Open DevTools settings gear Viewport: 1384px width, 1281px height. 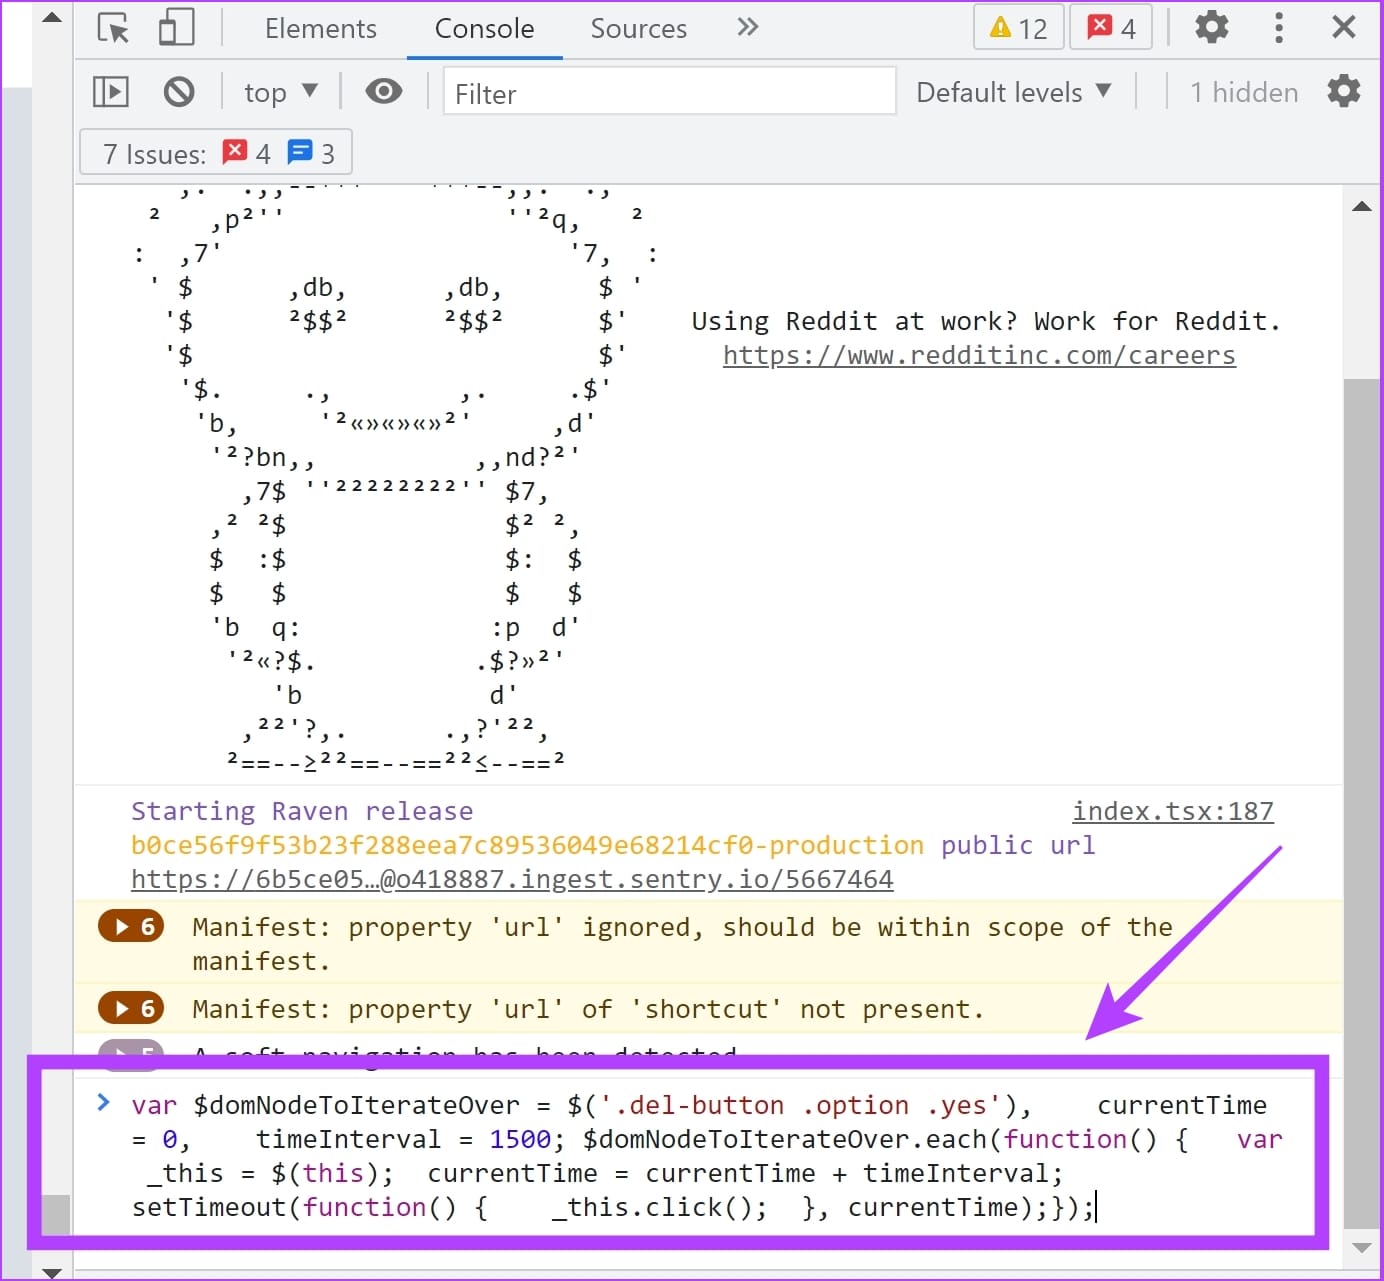1211,27
